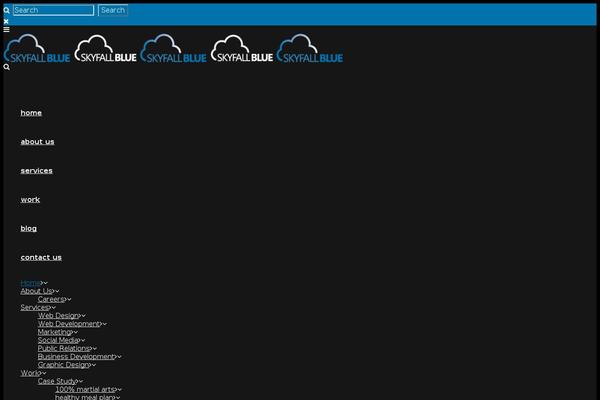Open the 'Social Media' submenu link

pos(58,340)
